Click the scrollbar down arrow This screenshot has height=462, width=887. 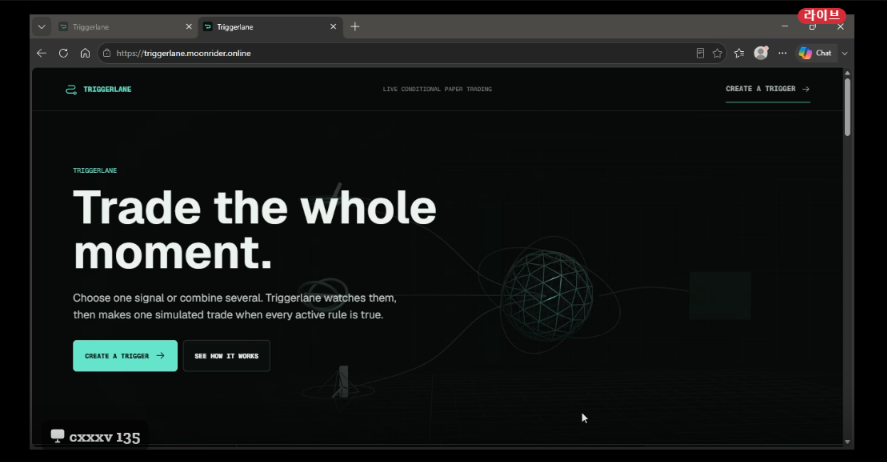tap(847, 442)
